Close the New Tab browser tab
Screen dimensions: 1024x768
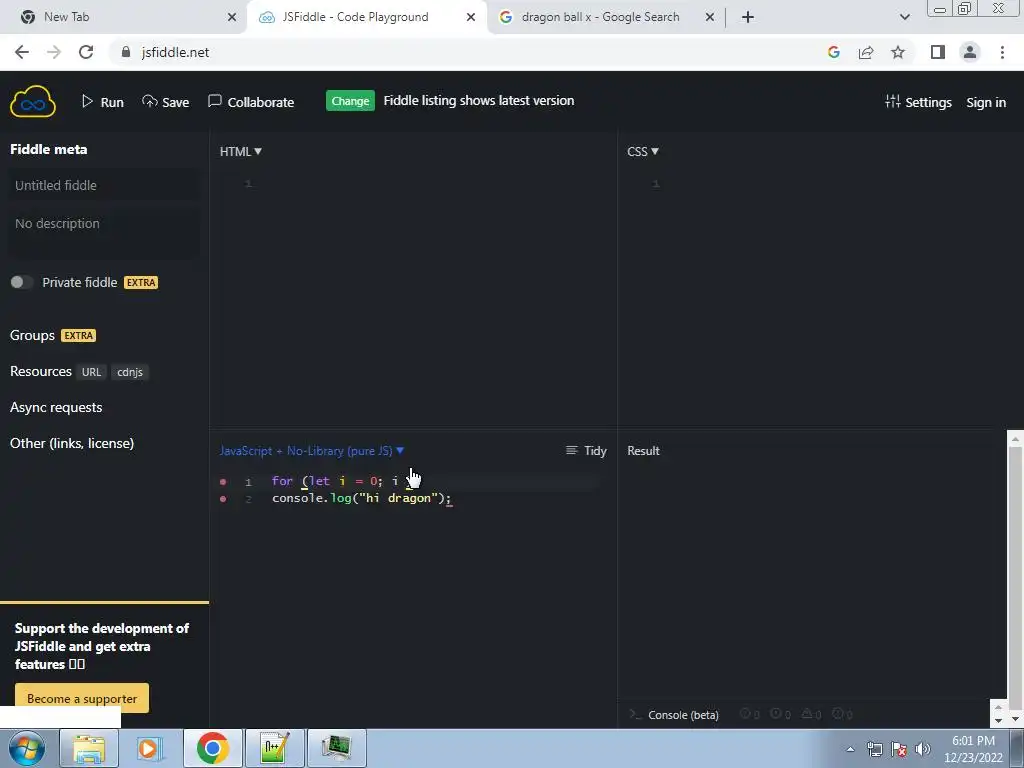tap(231, 17)
